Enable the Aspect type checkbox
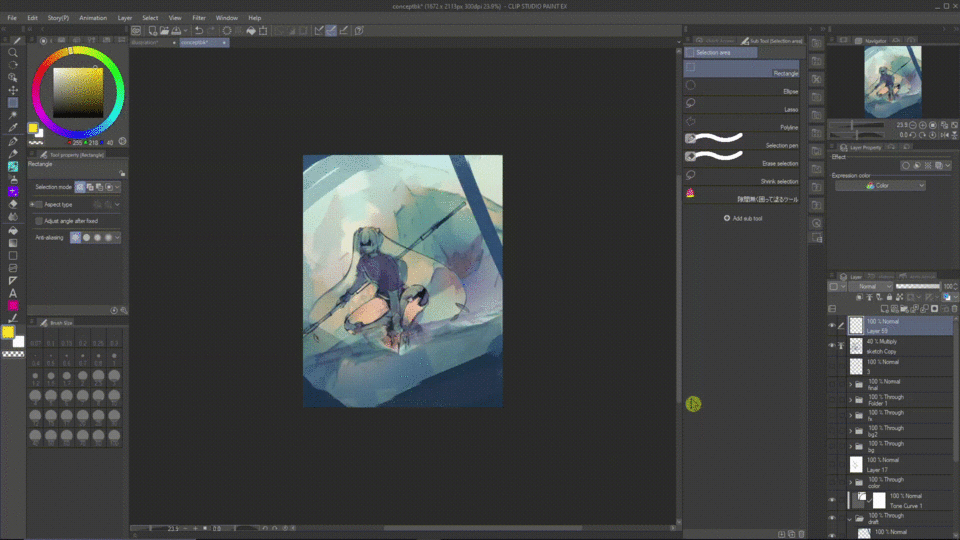Image resolution: width=960 pixels, height=540 pixels. click(x=39, y=204)
